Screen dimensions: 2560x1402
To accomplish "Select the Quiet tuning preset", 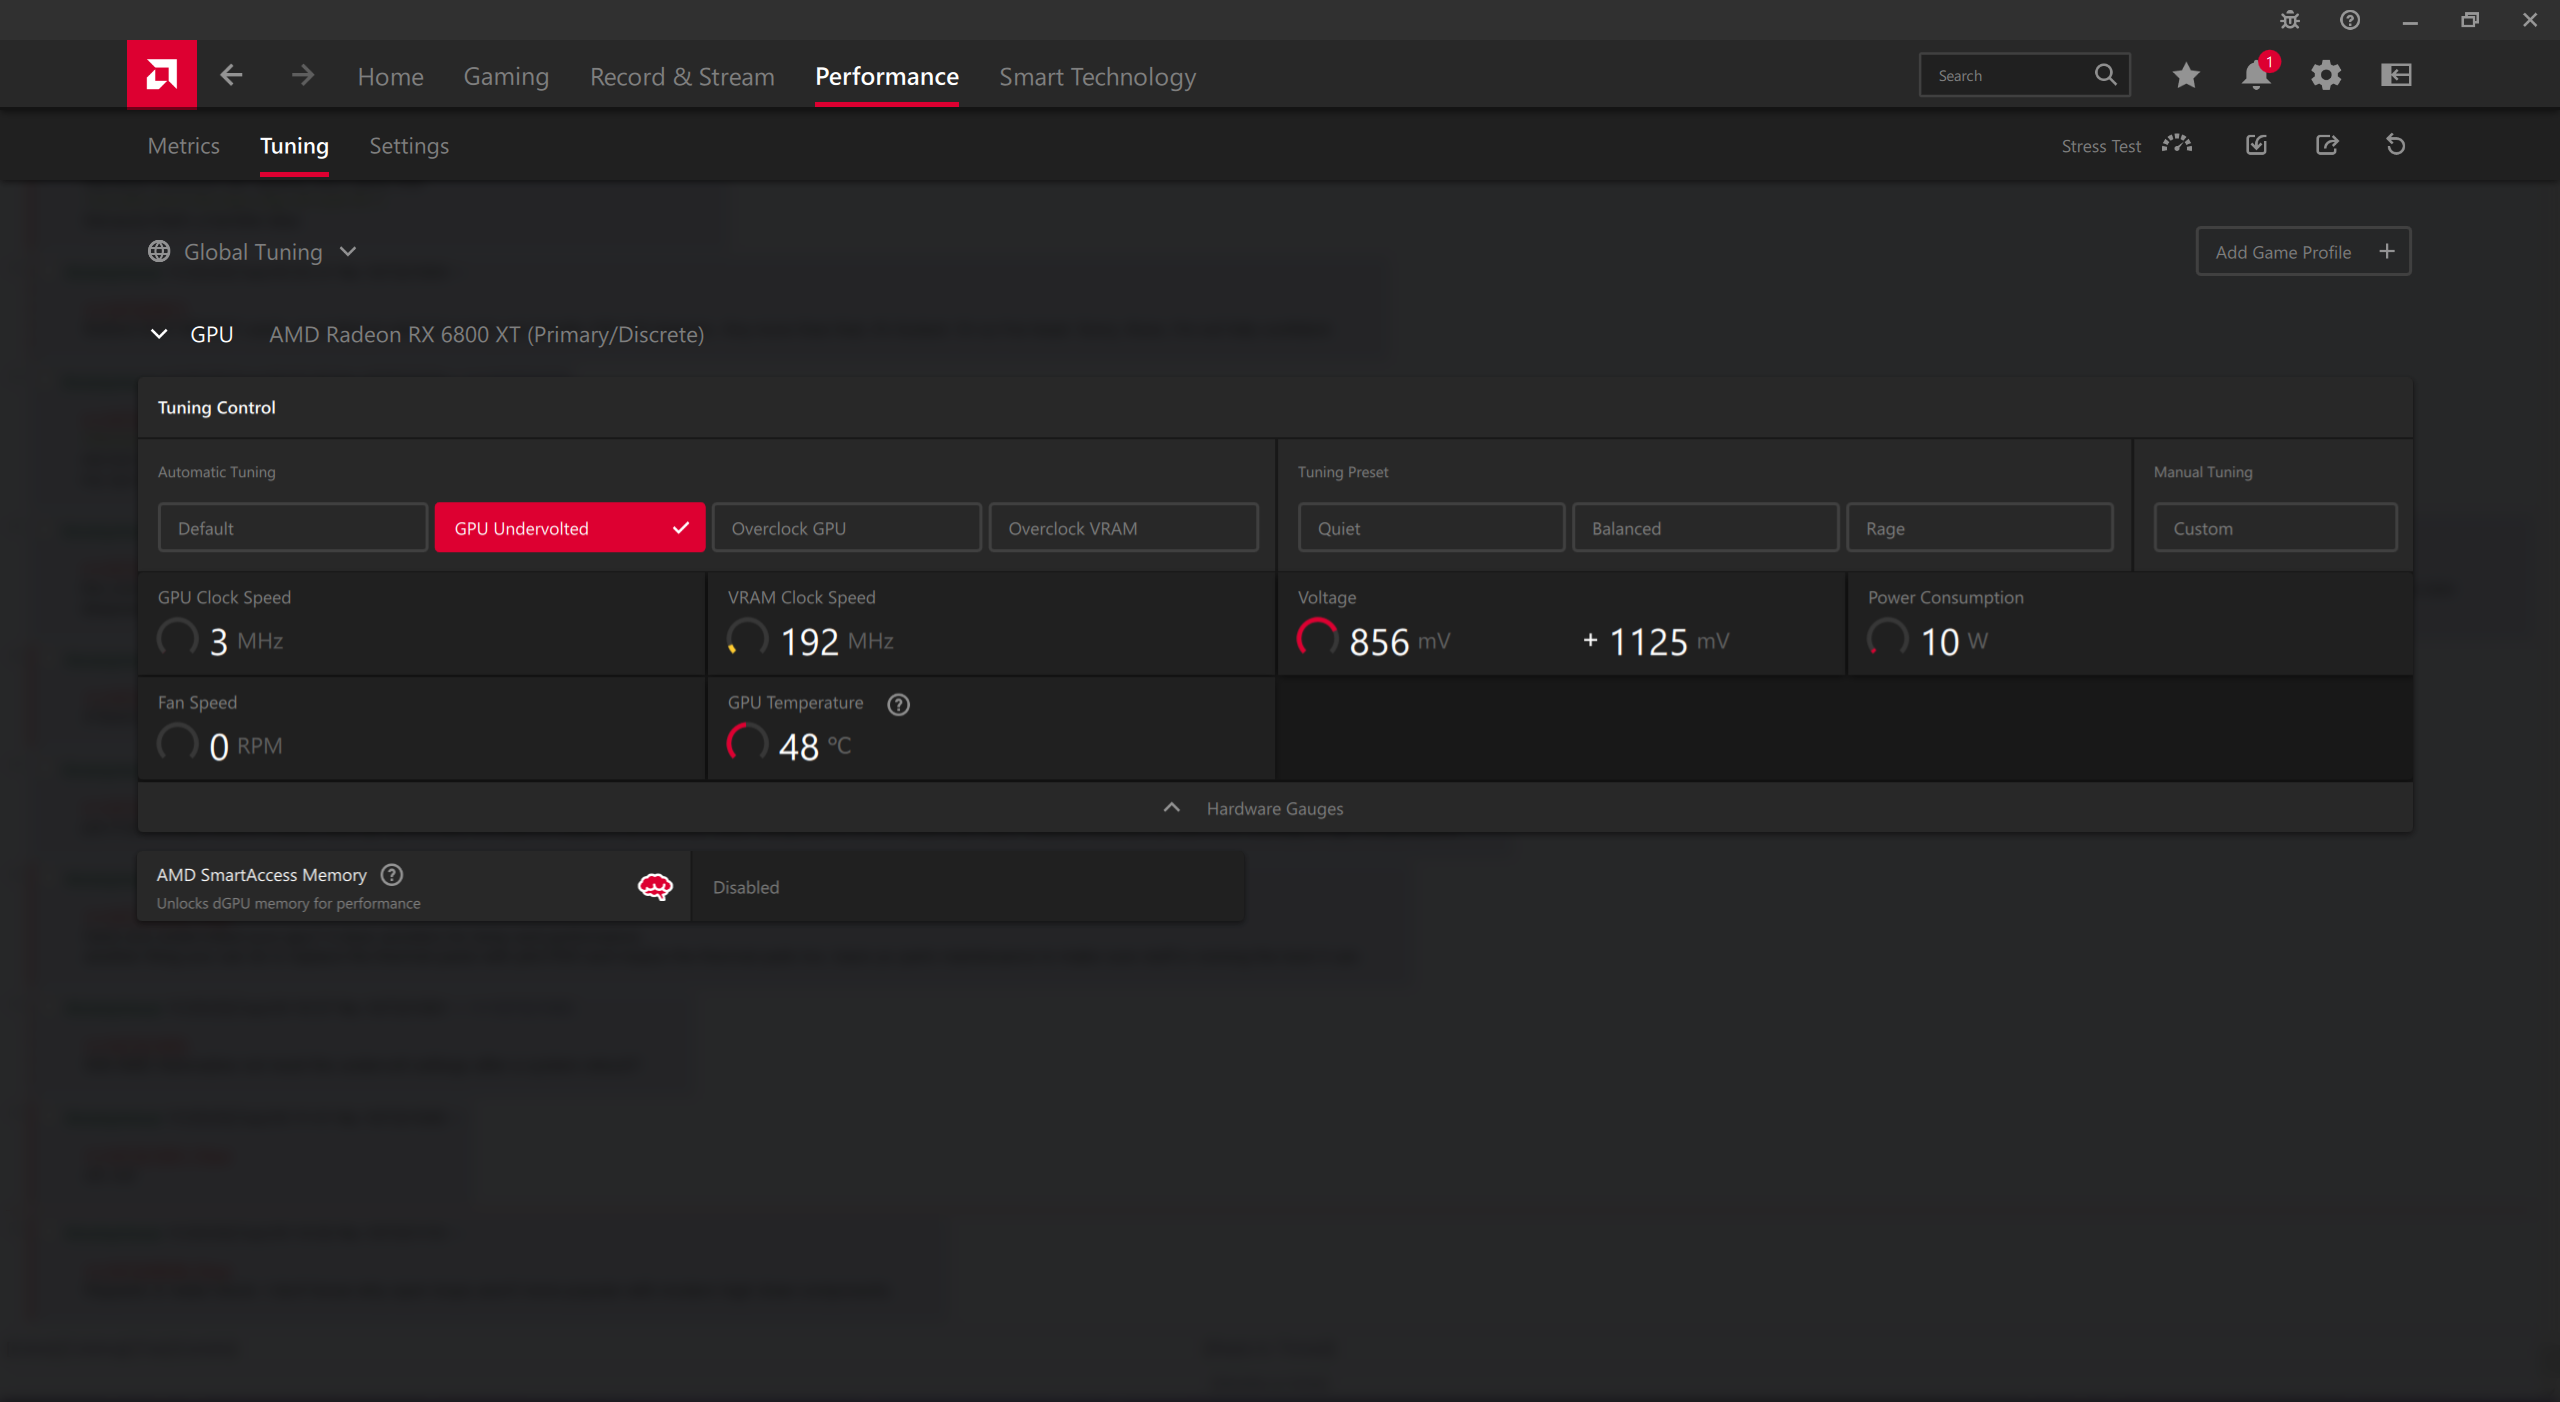I will [1430, 528].
